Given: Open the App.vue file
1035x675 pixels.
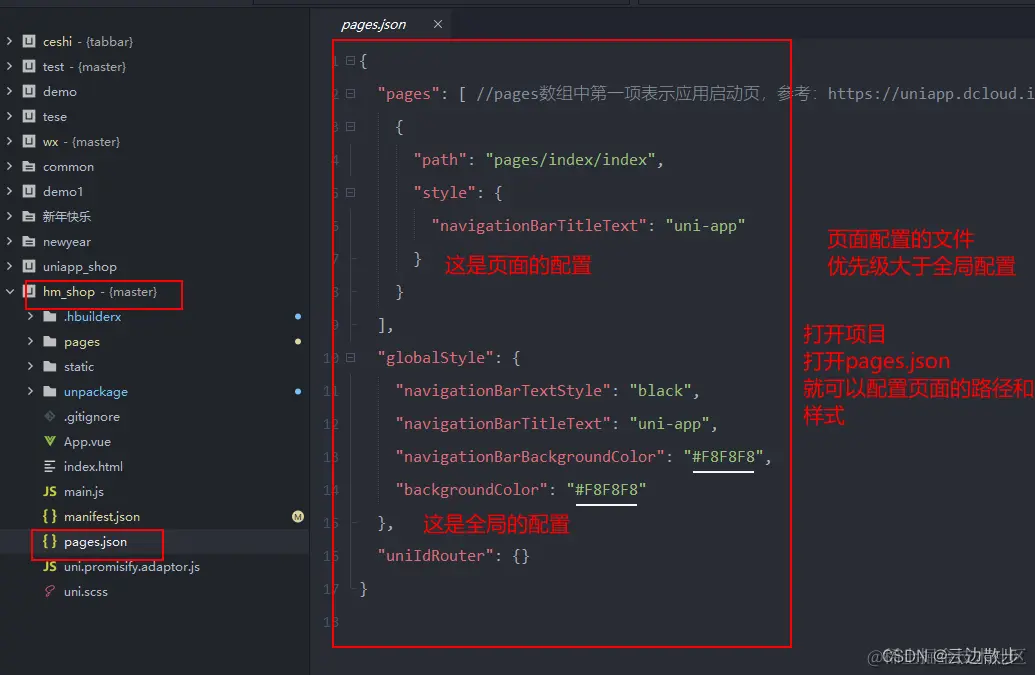Looking at the screenshot, I should pos(87,441).
